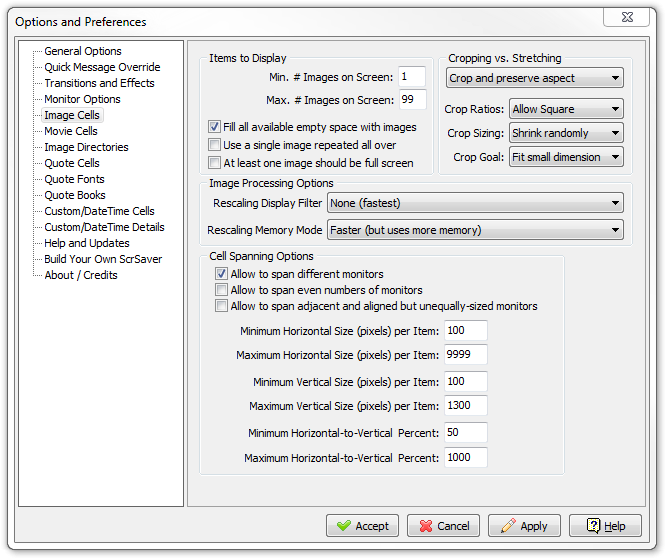The image size is (666, 559).
Task: Expand the Rescaling Memory Mode combo box
Action: point(475,230)
